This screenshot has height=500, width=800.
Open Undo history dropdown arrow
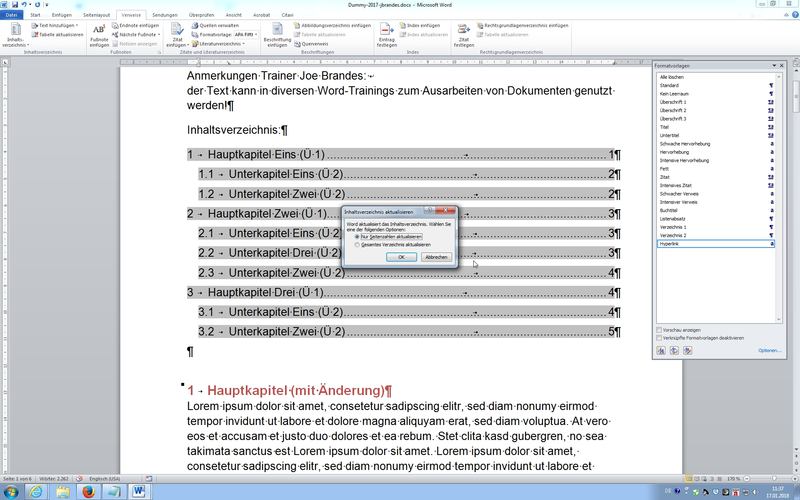[x=30, y=5]
